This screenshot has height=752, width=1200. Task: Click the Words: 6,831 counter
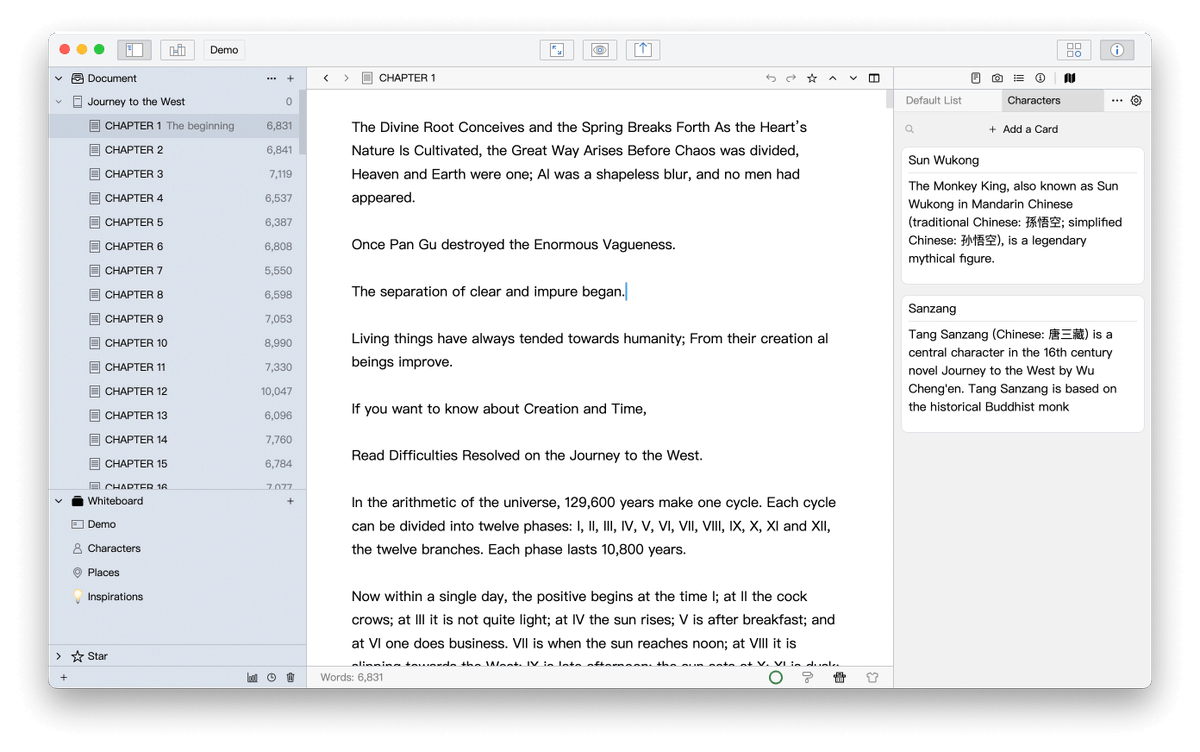click(x=352, y=677)
